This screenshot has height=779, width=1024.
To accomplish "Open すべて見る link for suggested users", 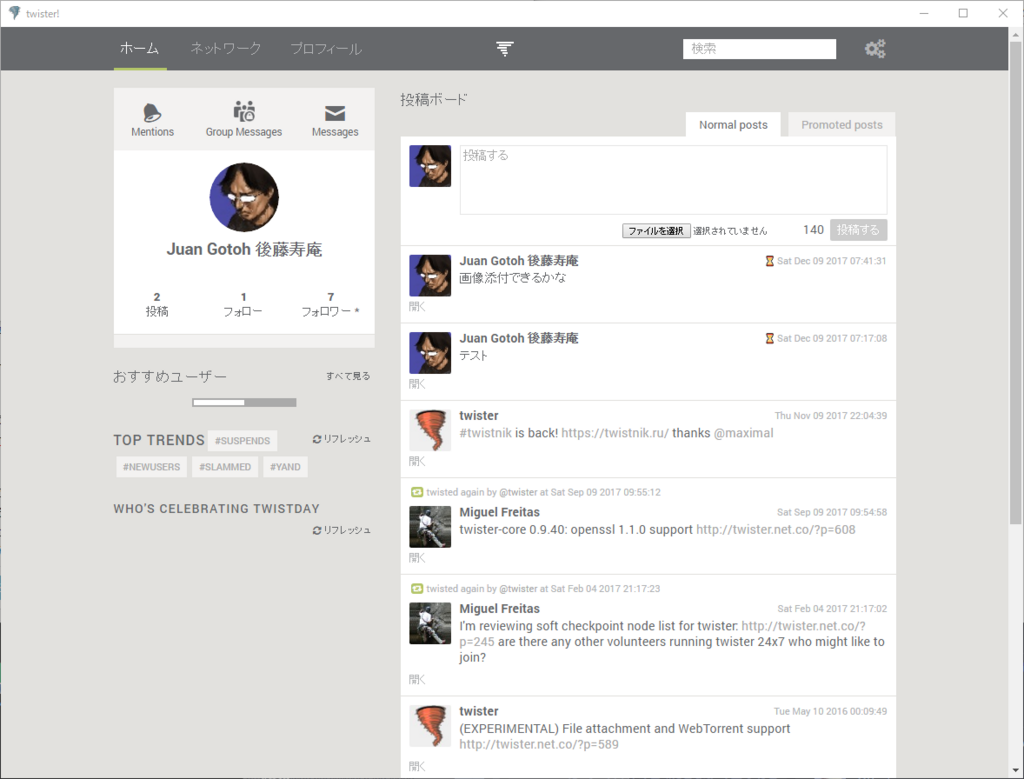I will point(348,376).
